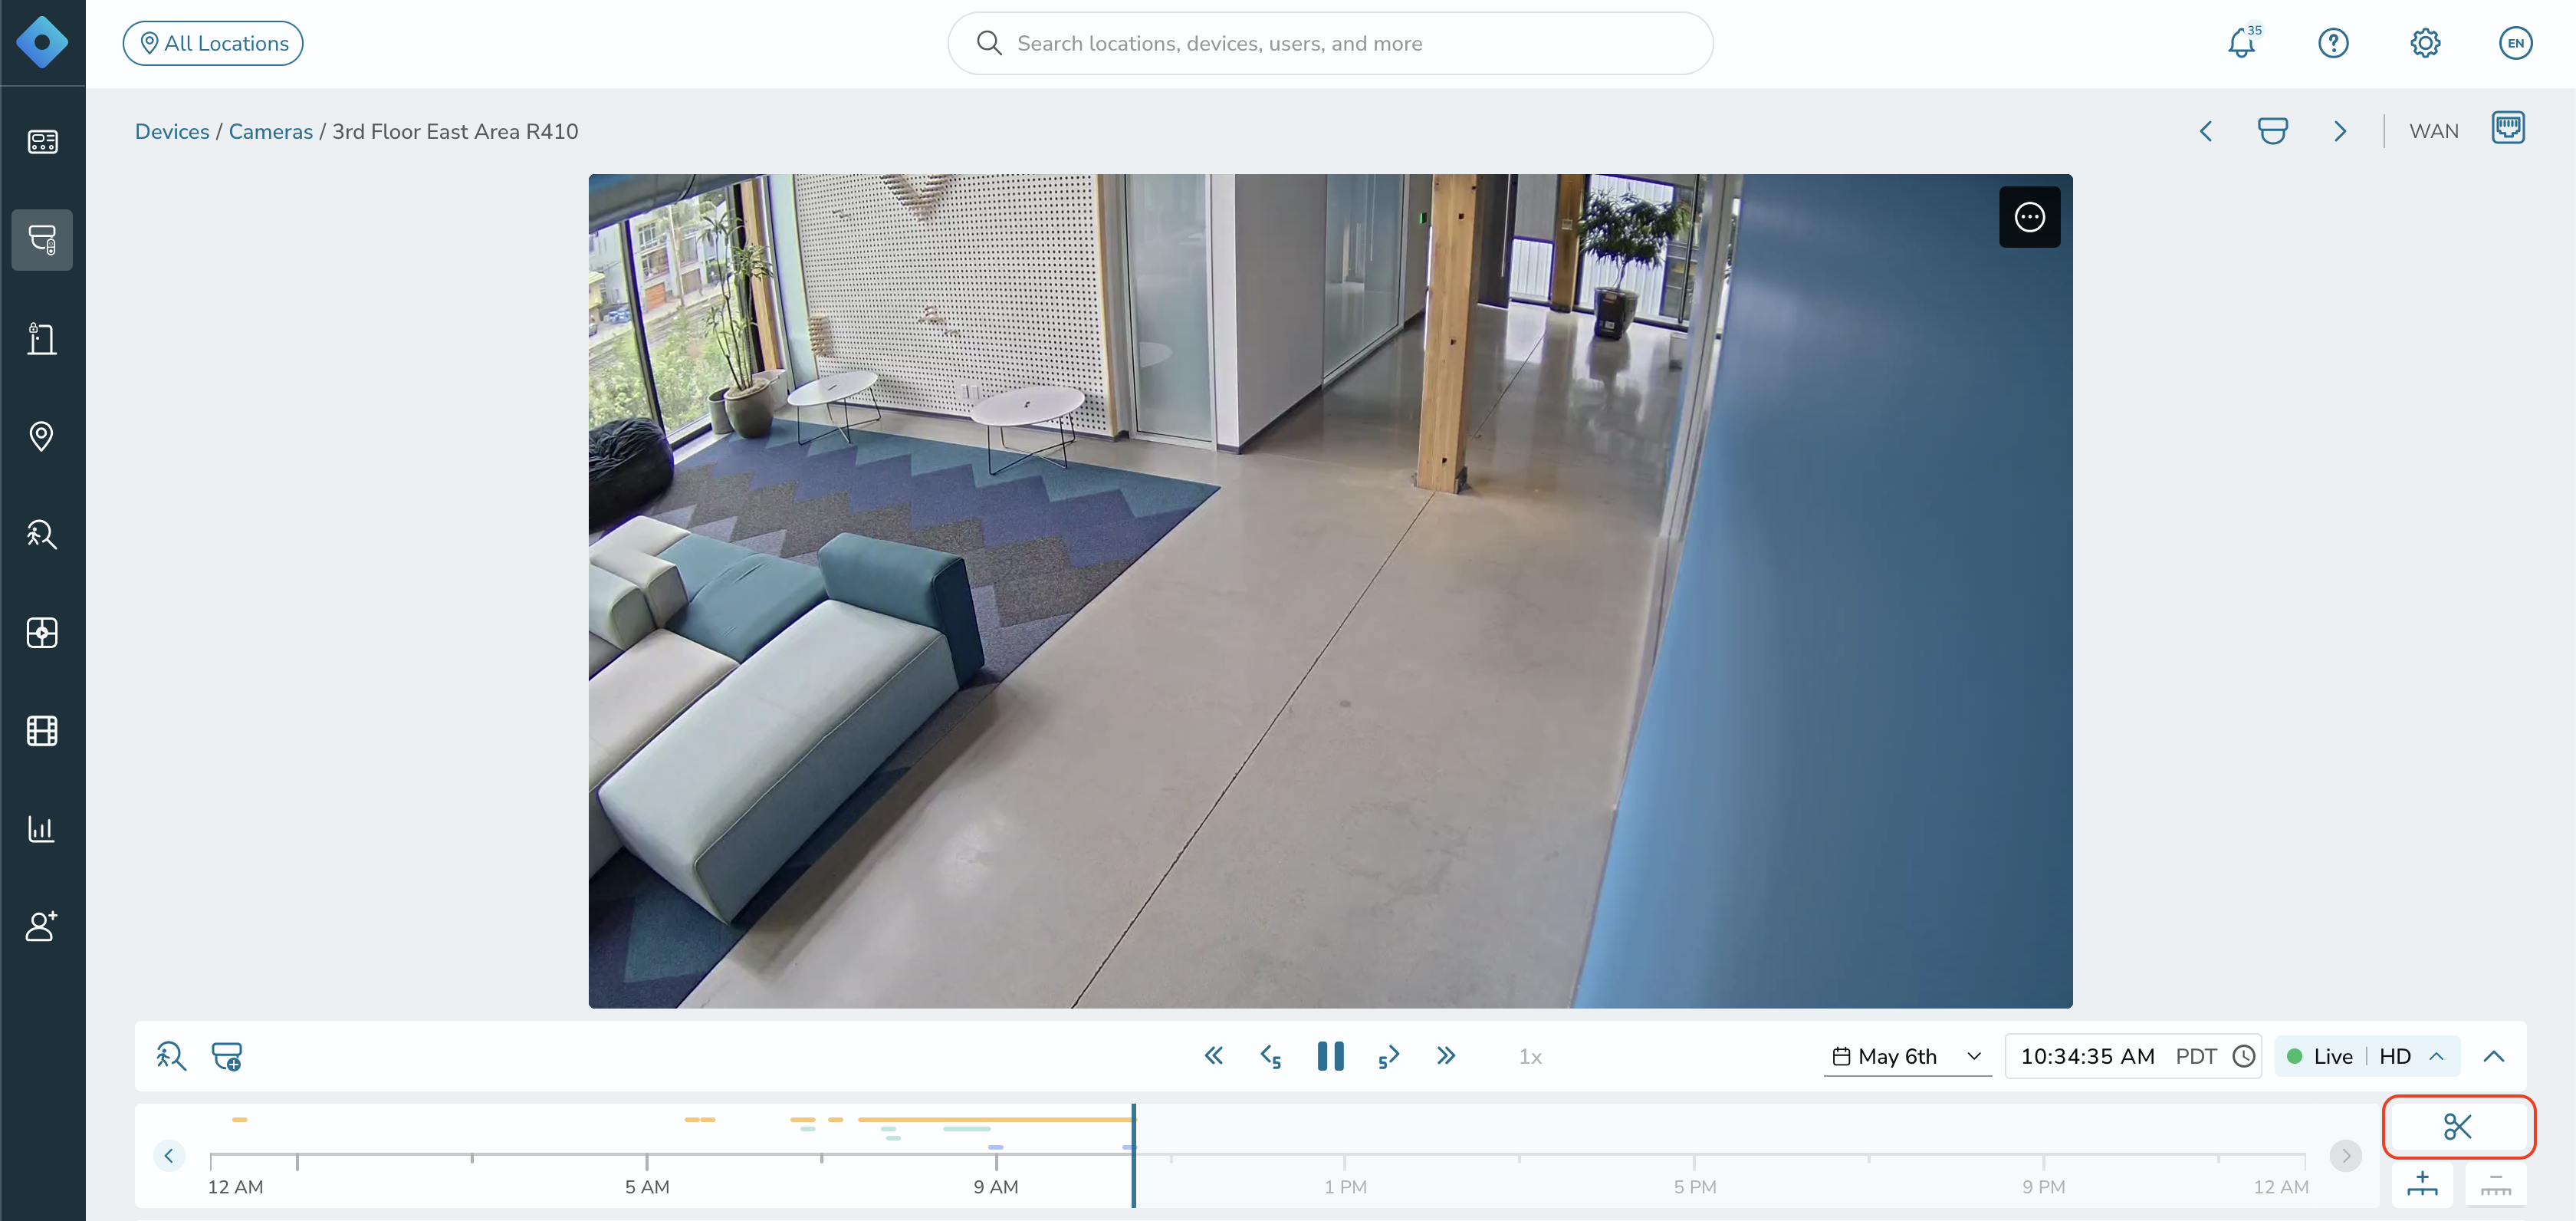Click the All Locations button
The image size is (2576, 1221).
coord(213,43)
